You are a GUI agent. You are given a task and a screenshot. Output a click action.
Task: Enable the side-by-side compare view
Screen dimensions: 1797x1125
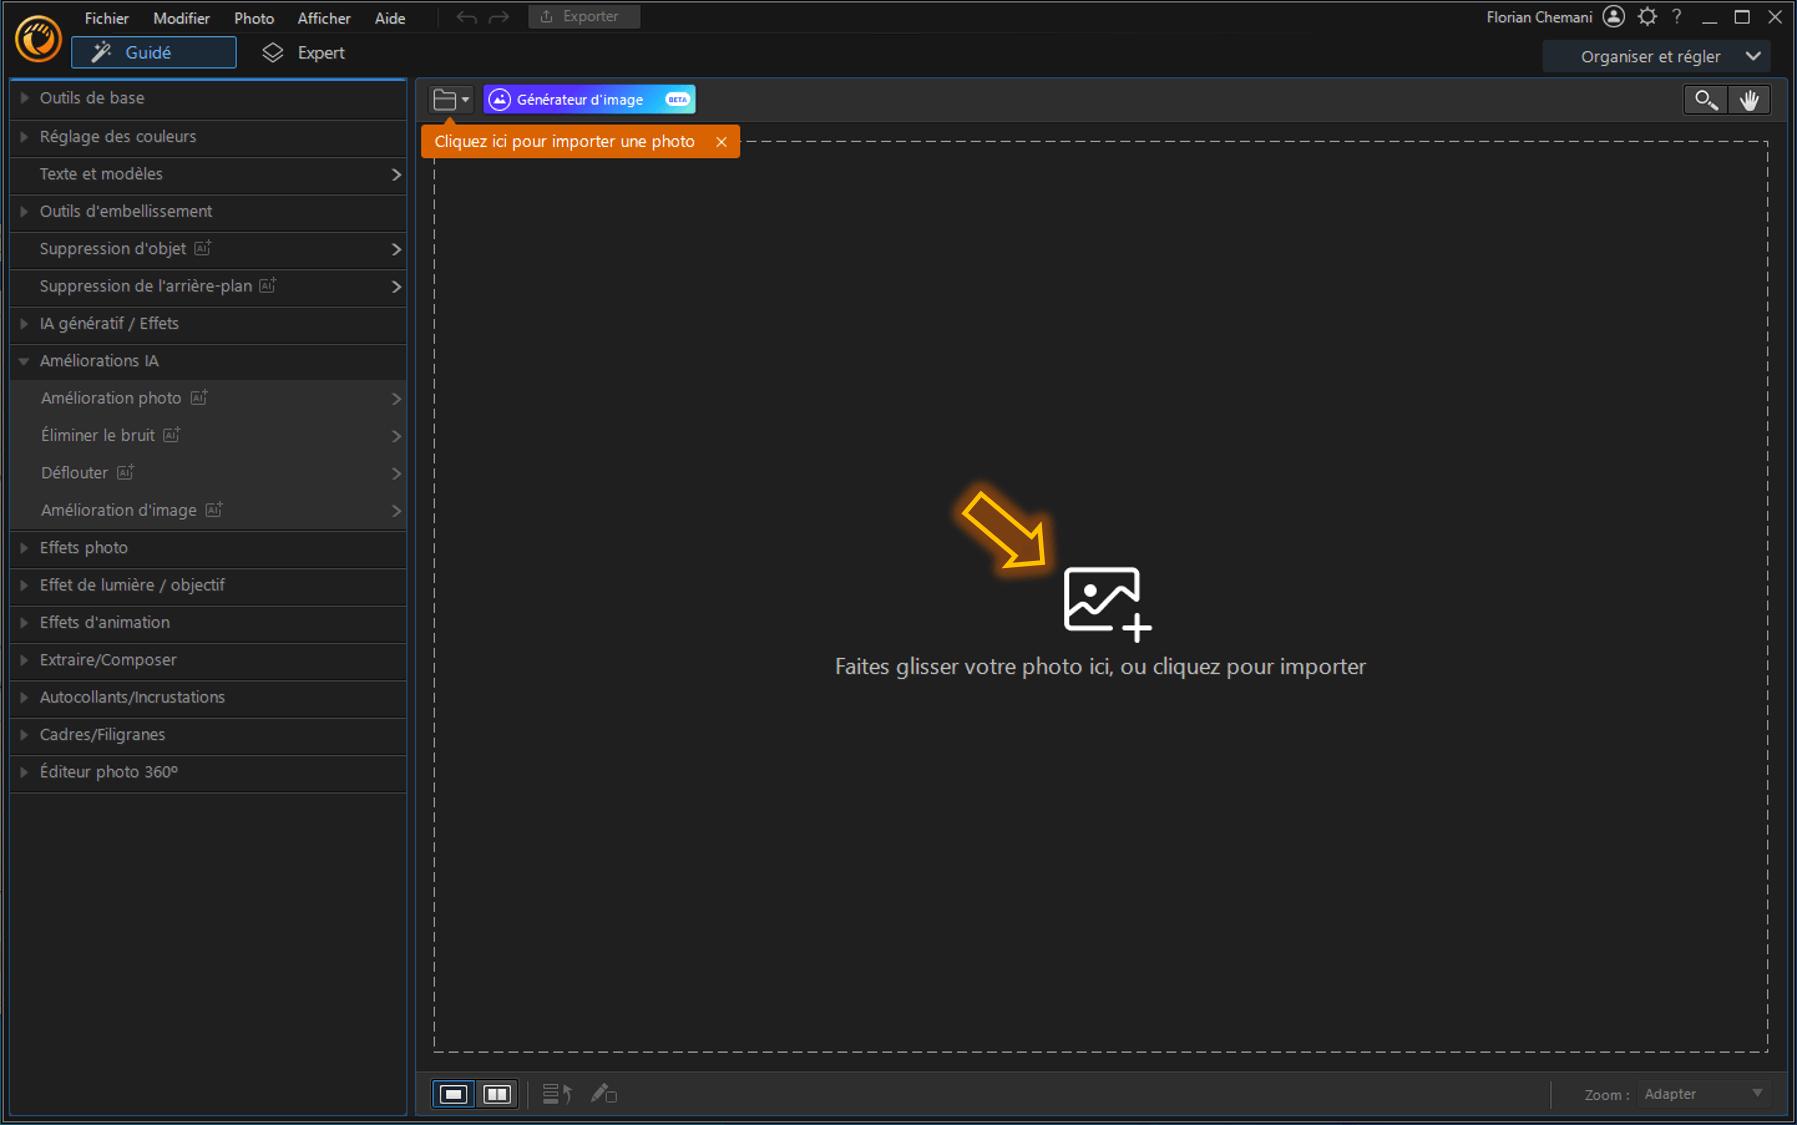coord(497,1093)
